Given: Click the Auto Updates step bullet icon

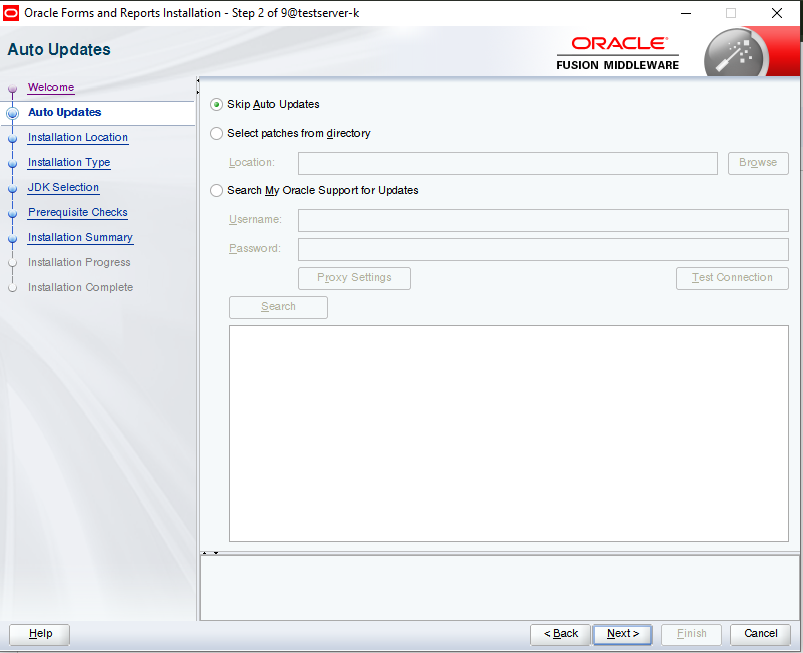Looking at the screenshot, I should [x=13, y=113].
